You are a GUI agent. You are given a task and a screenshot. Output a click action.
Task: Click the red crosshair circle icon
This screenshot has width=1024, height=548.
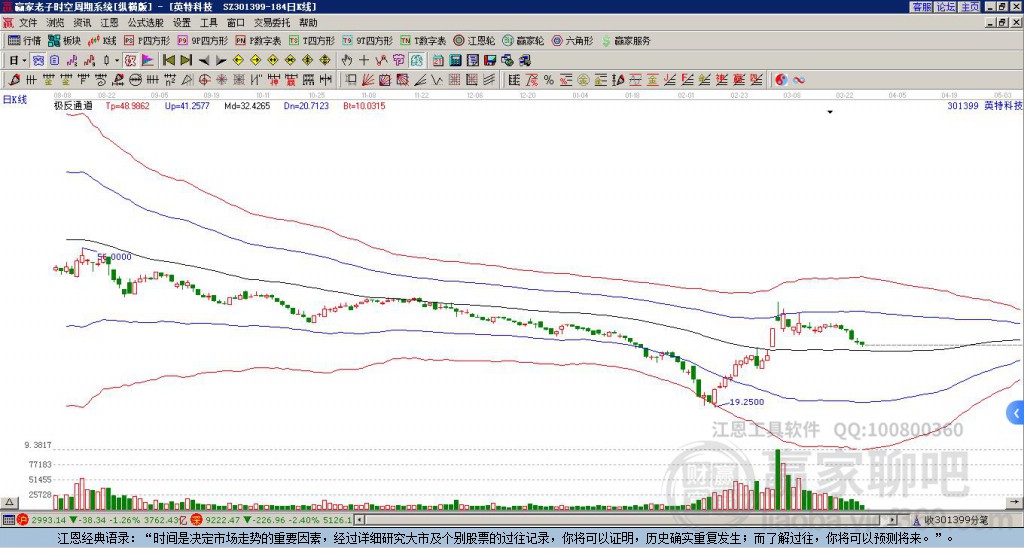tap(204, 80)
